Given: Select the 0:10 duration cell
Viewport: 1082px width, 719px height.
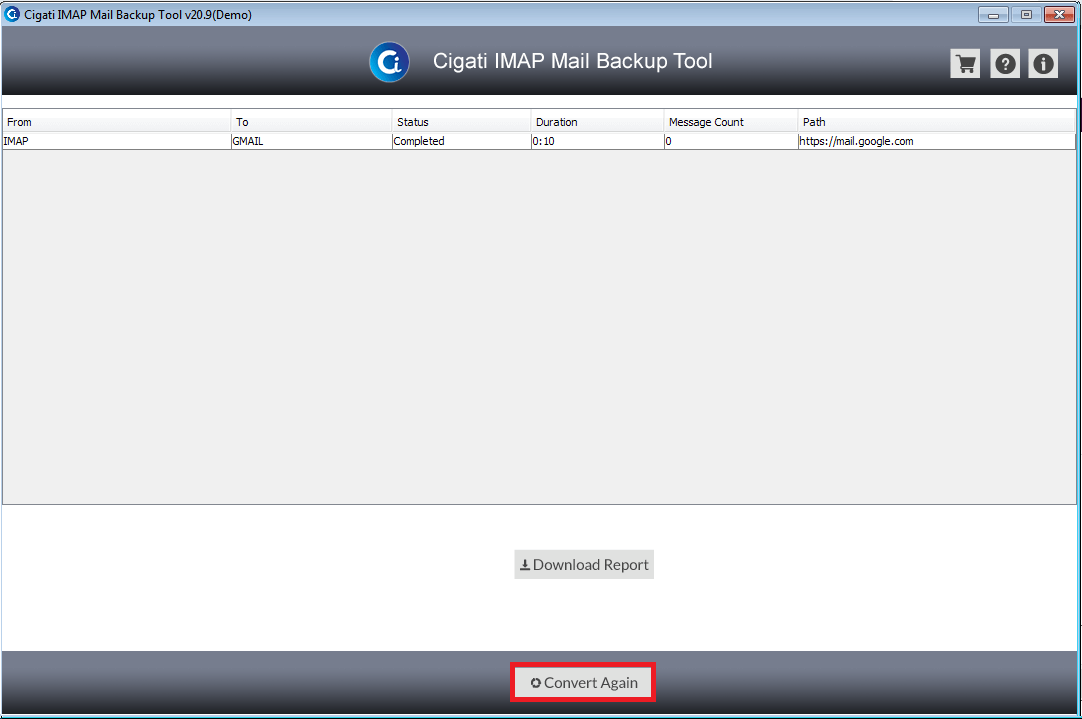Looking at the screenshot, I should coord(598,141).
